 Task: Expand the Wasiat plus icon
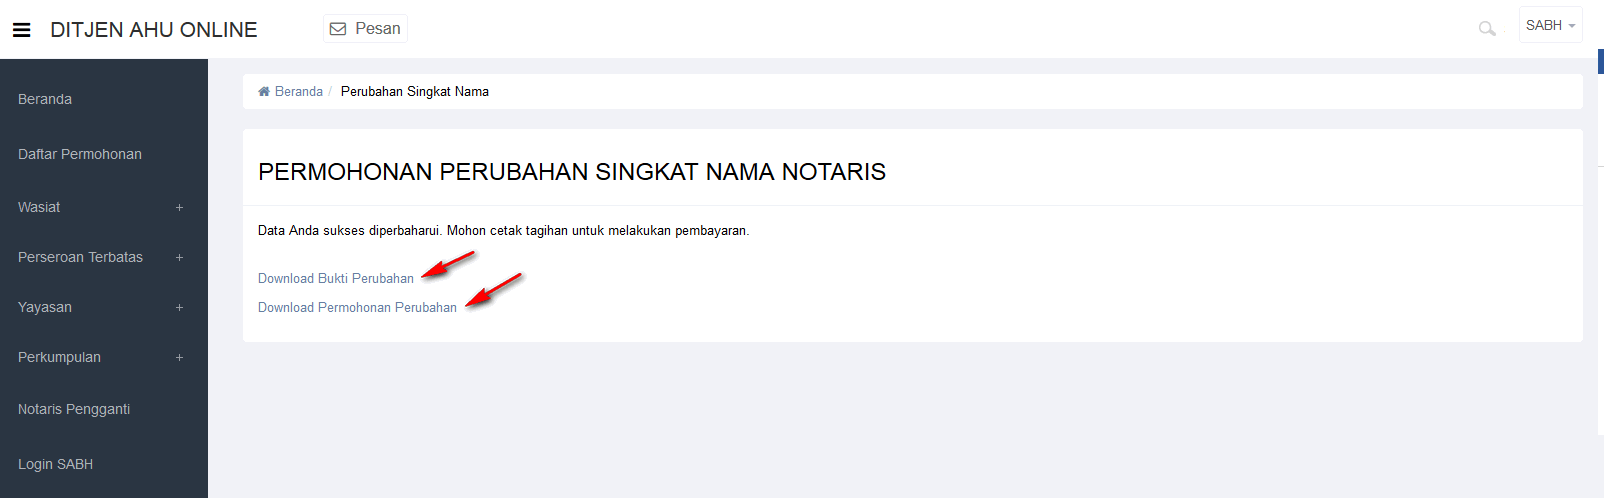tap(180, 208)
